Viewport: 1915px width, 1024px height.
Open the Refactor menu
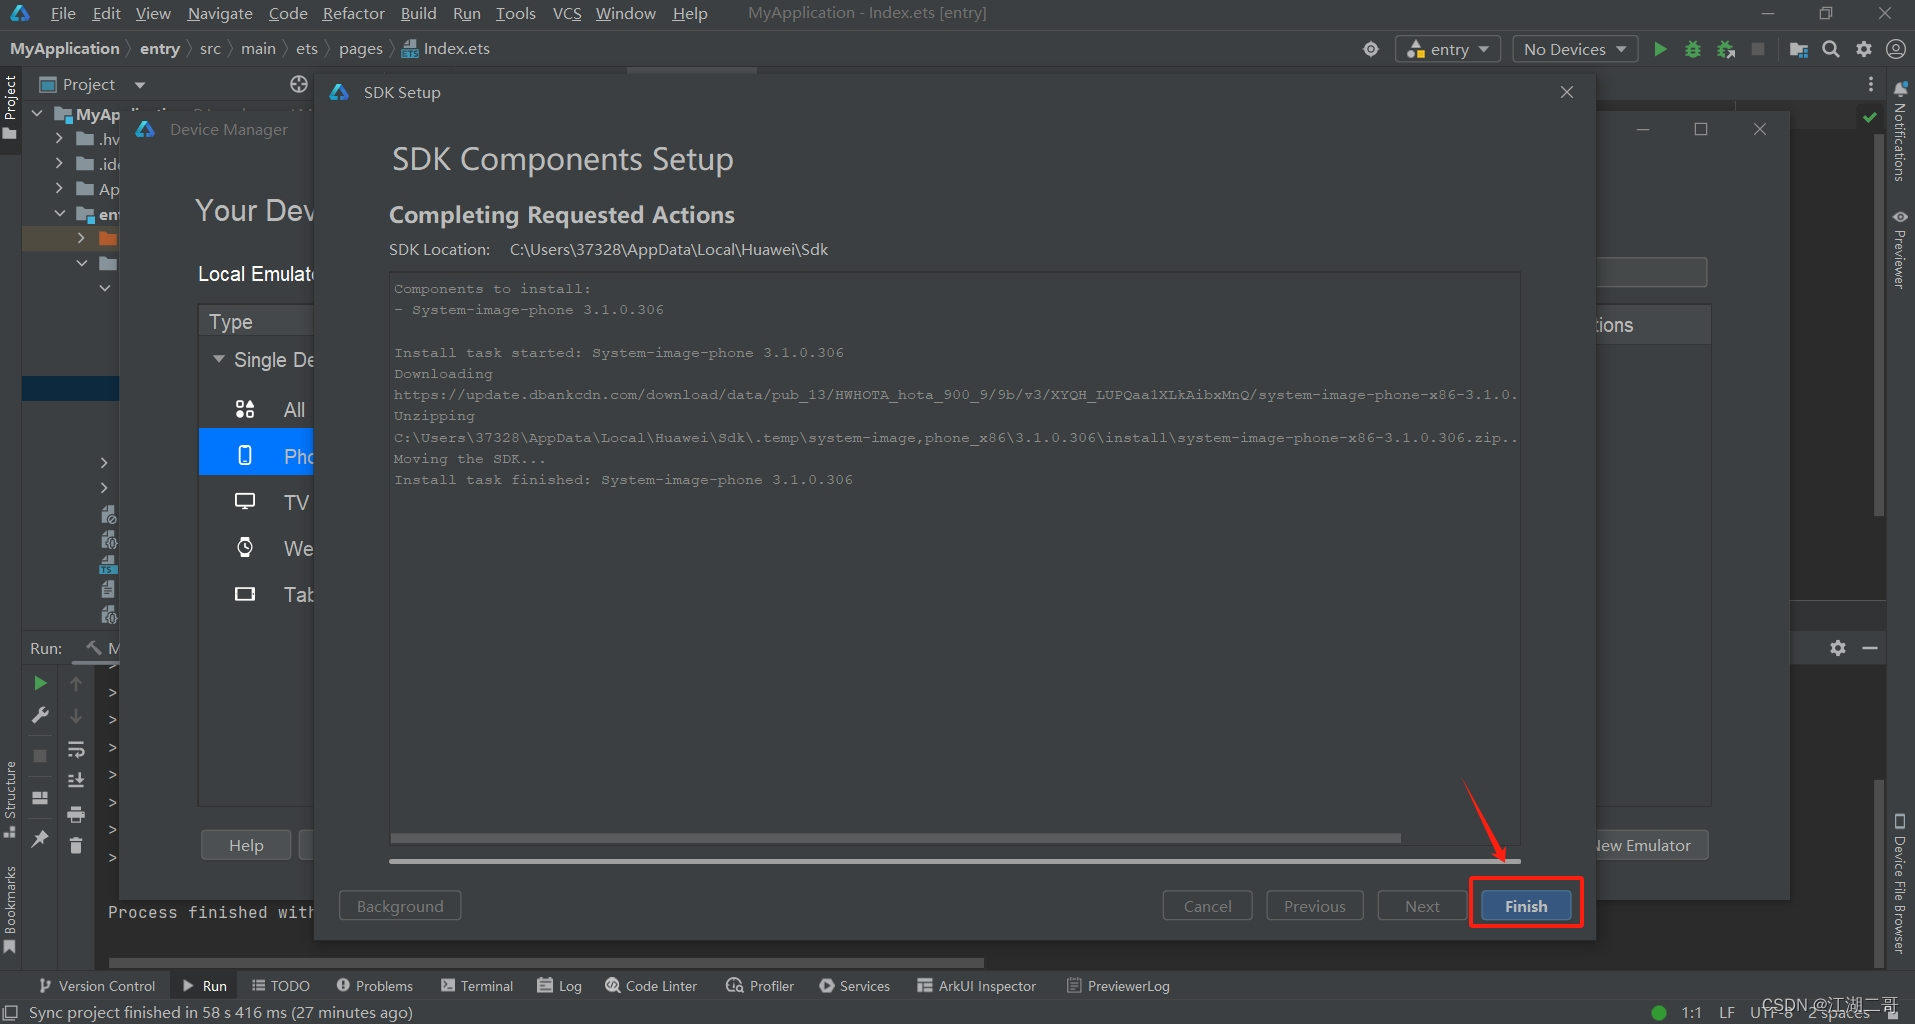pos(353,13)
